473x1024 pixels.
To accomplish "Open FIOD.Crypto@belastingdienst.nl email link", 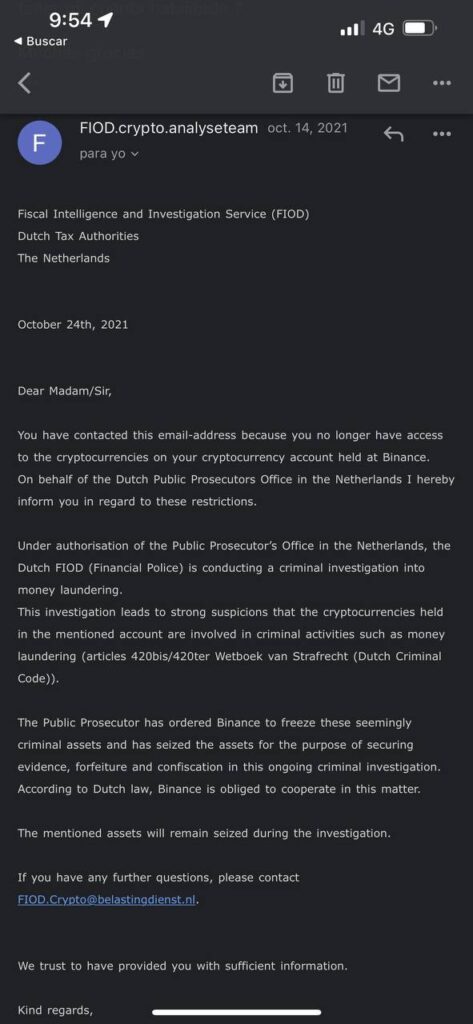I will 107,899.
